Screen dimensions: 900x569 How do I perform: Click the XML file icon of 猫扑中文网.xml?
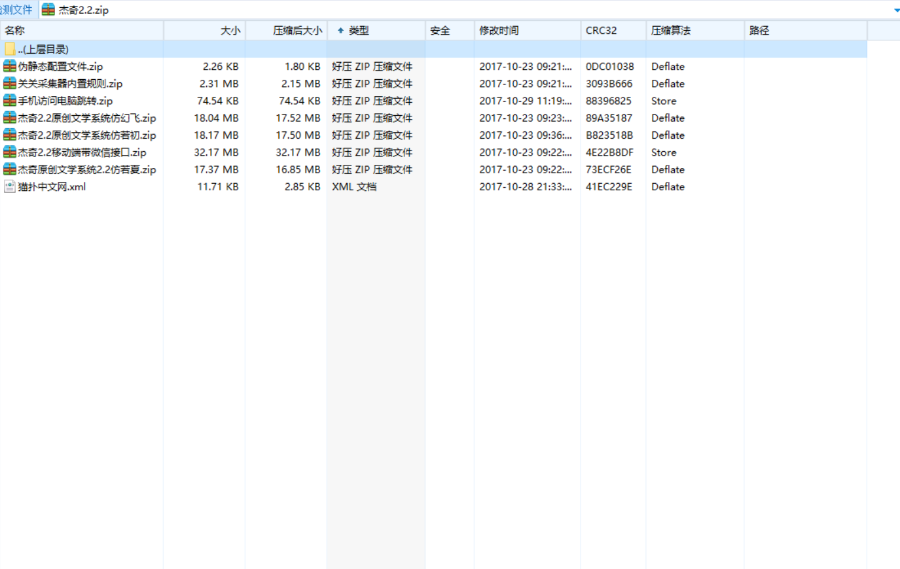(10, 187)
